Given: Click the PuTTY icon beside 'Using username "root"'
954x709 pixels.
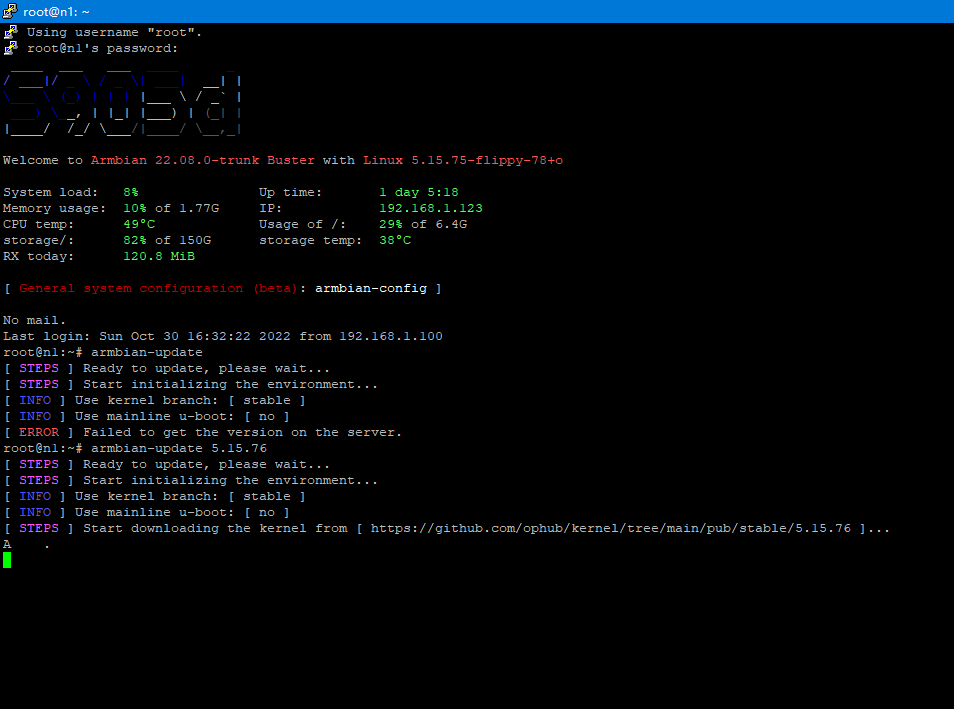Looking at the screenshot, I should click(10, 32).
